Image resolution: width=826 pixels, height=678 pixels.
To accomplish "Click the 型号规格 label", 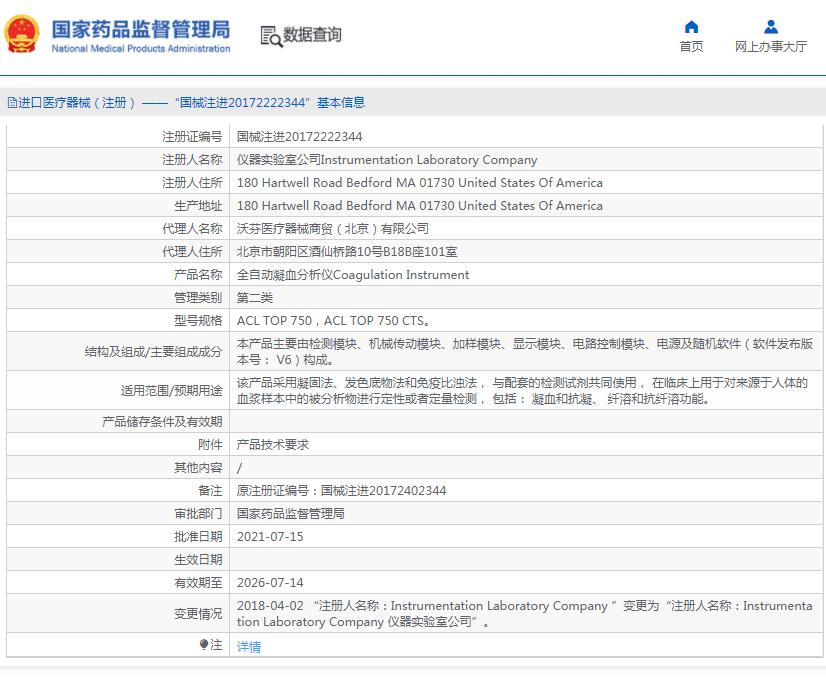I will click(x=198, y=321).
